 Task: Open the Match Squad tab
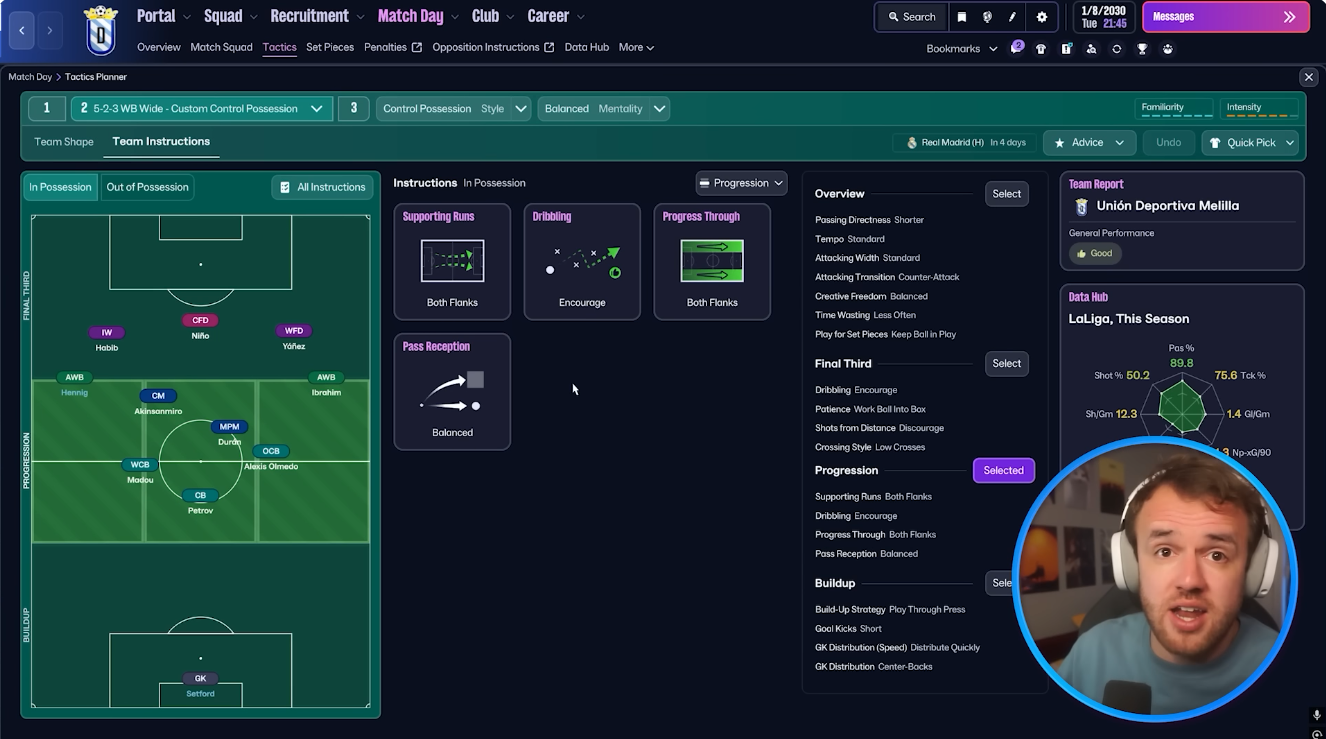point(221,47)
